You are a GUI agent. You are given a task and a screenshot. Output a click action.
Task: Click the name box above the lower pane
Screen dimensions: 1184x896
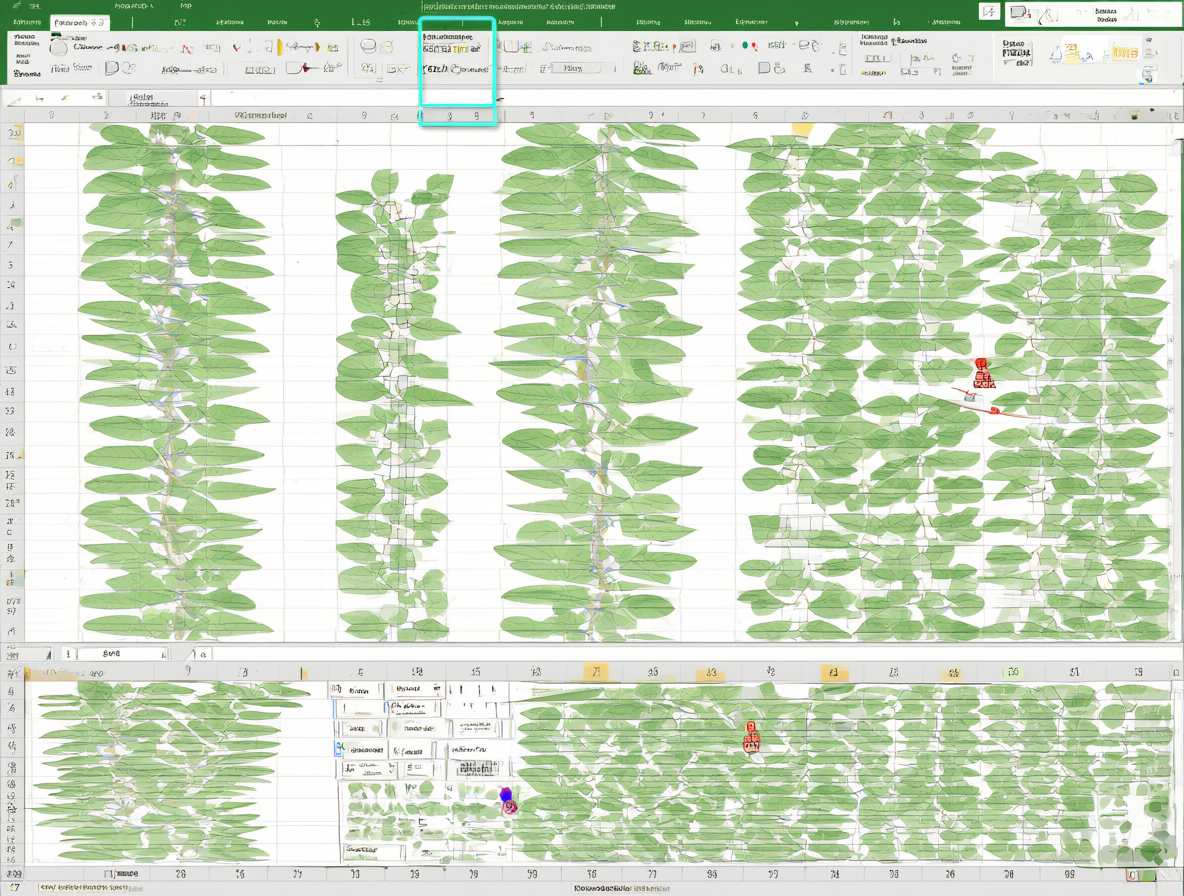click(122, 654)
